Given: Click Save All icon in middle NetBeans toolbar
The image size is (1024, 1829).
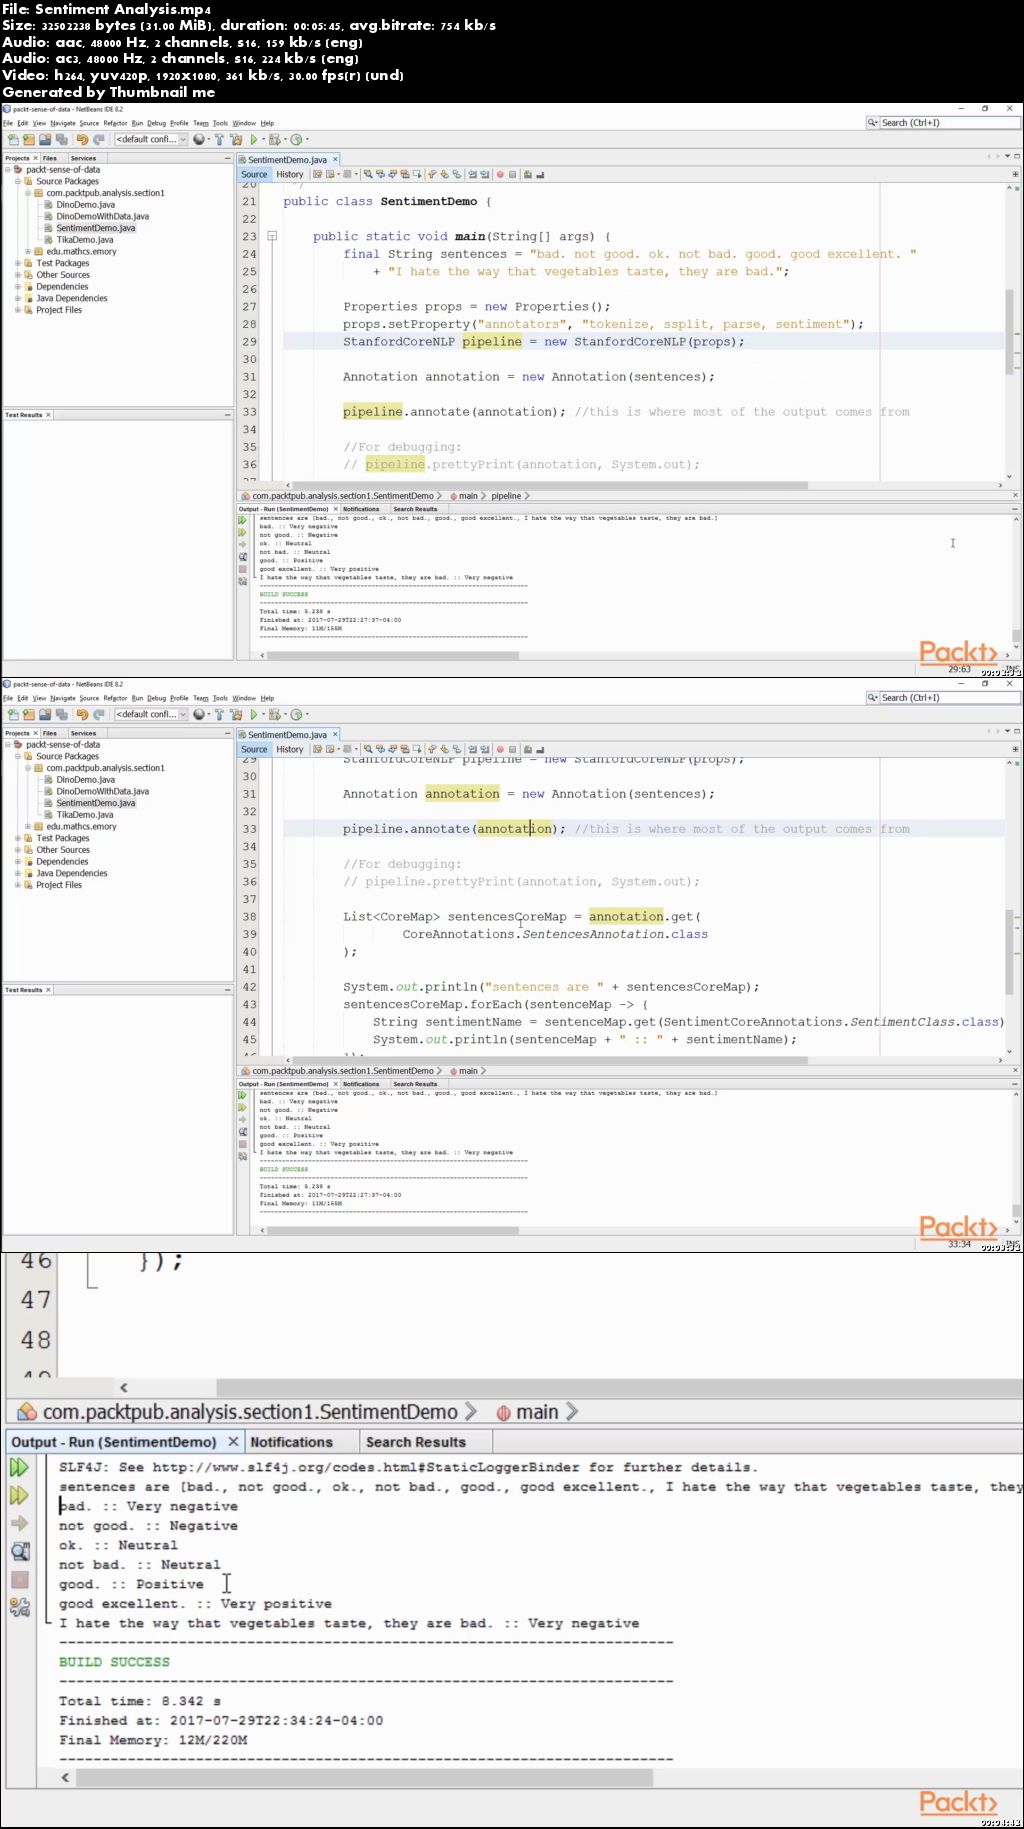Looking at the screenshot, I should point(61,714).
